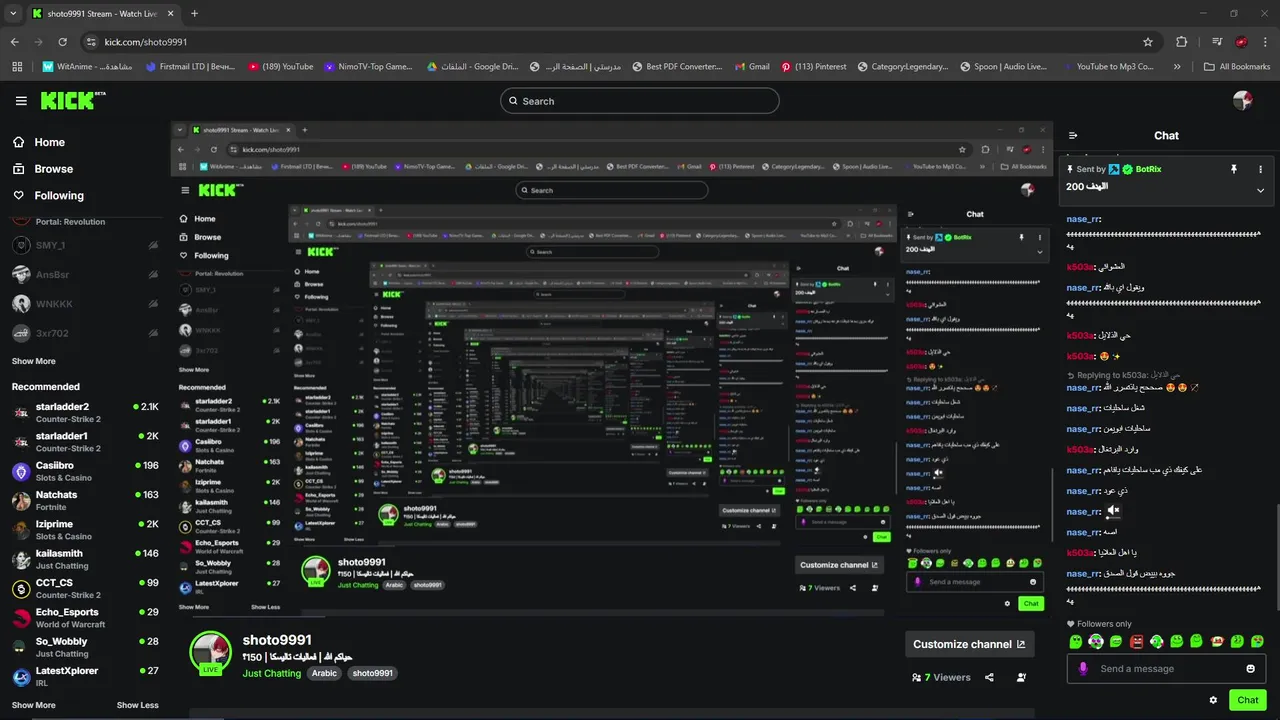Focus the Send a message field
The width and height of the screenshot is (1280, 720).
click(x=1166, y=669)
